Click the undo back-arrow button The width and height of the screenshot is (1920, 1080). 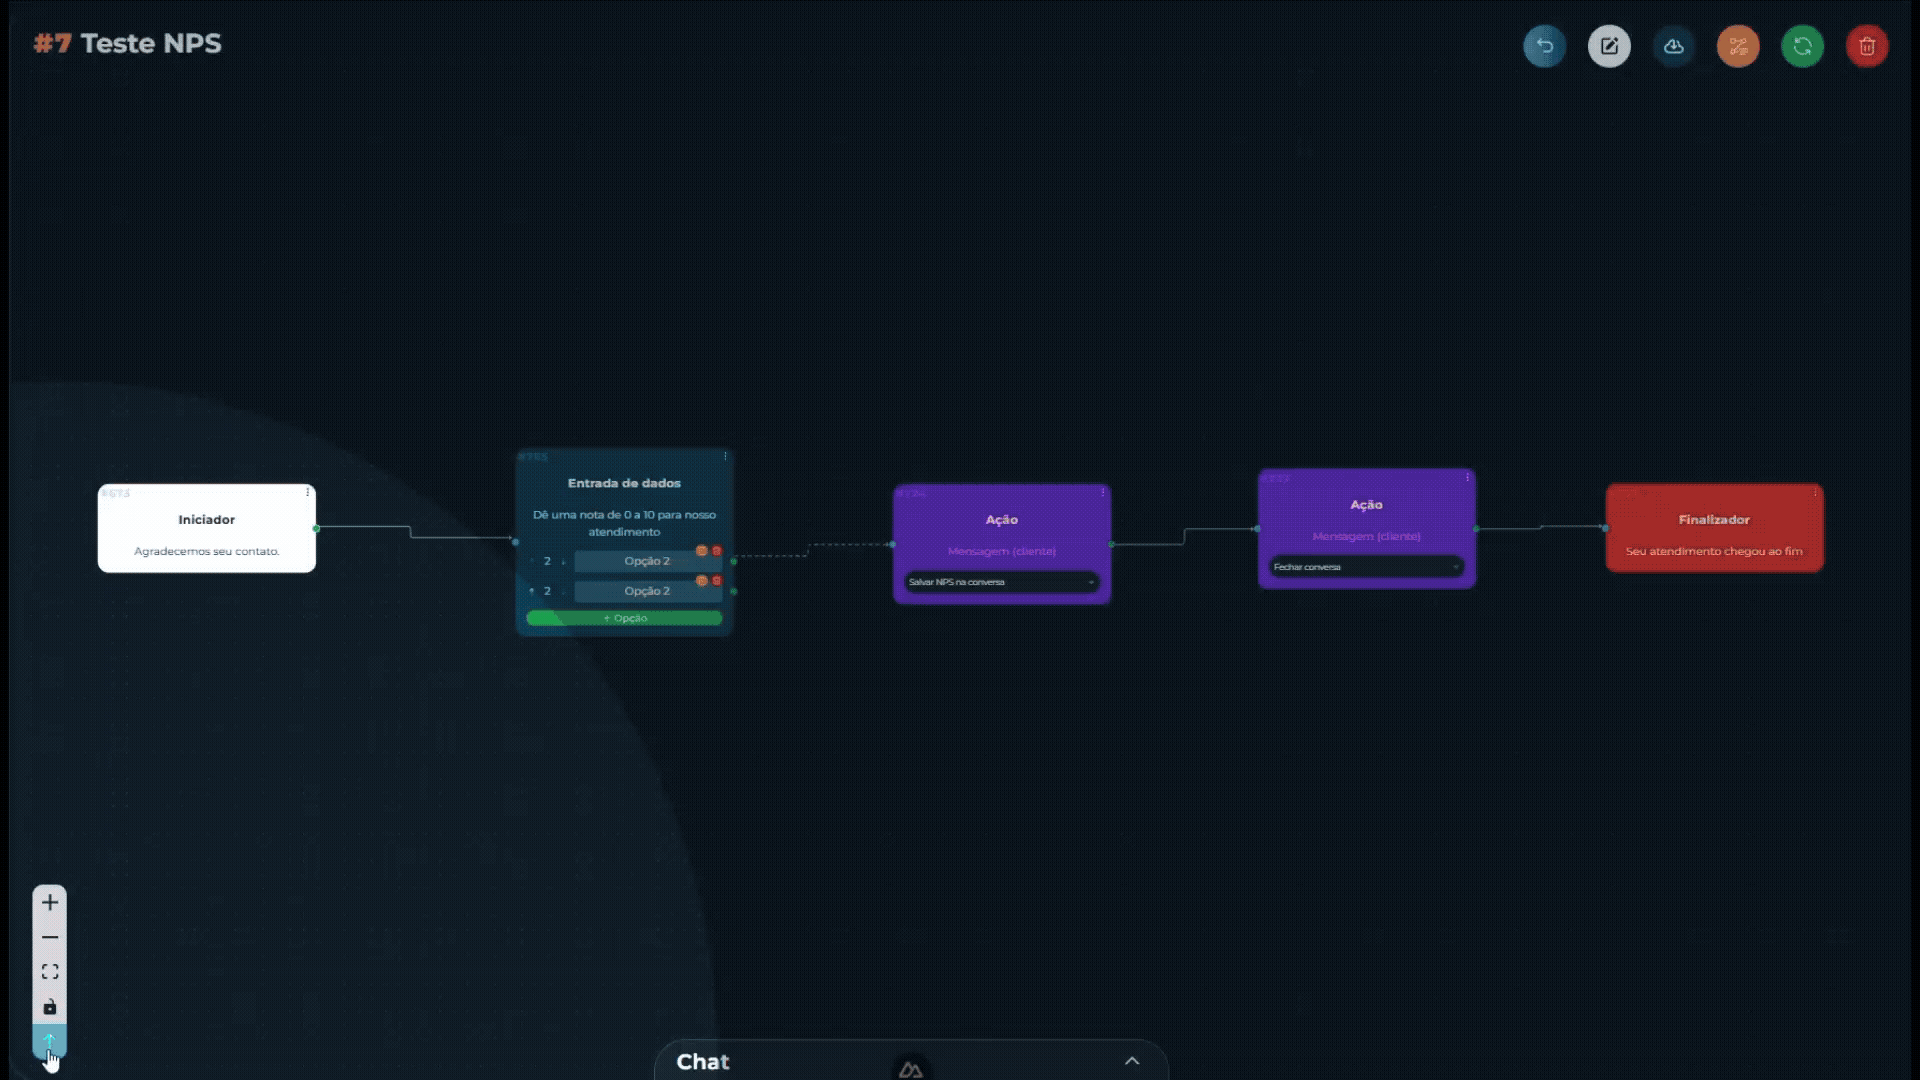click(x=1544, y=46)
